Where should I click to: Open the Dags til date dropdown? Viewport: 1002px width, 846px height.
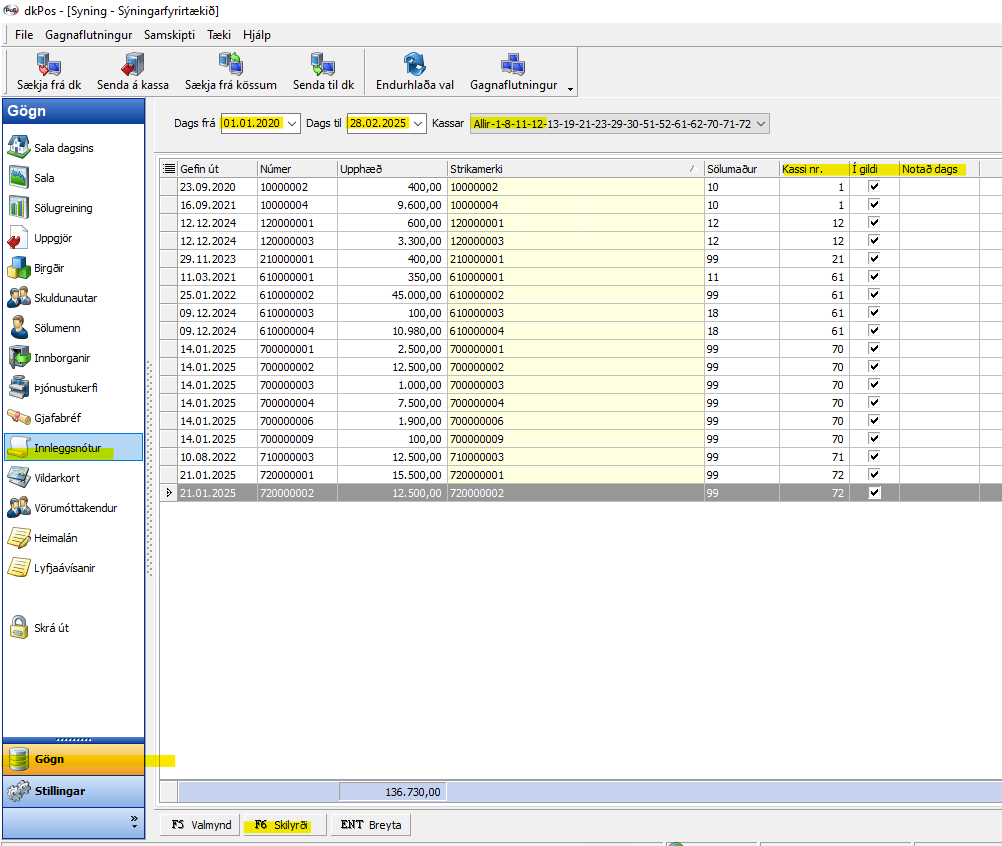coord(417,123)
